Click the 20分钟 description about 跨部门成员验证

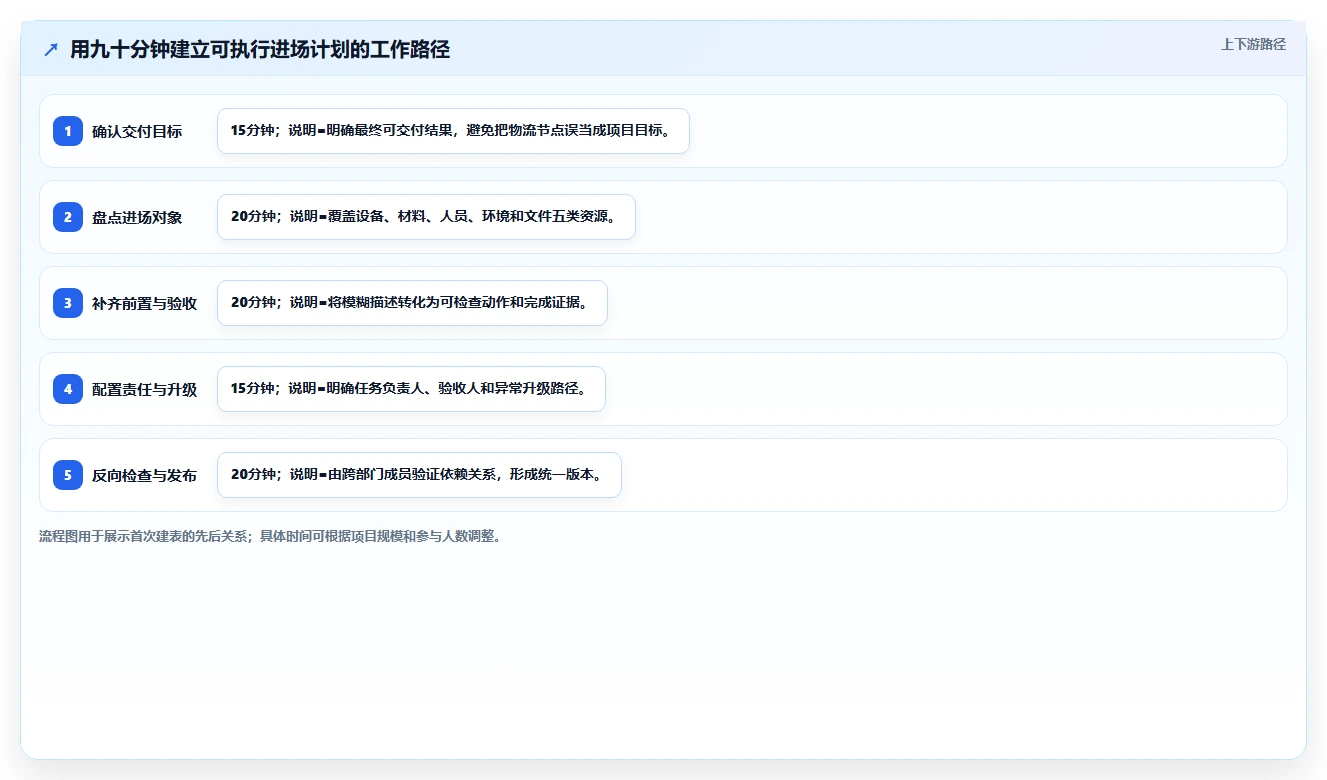click(419, 475)
